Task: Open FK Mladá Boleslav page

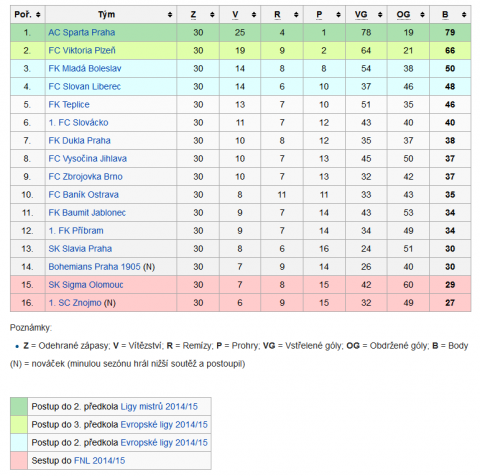Action: (85, 69)
